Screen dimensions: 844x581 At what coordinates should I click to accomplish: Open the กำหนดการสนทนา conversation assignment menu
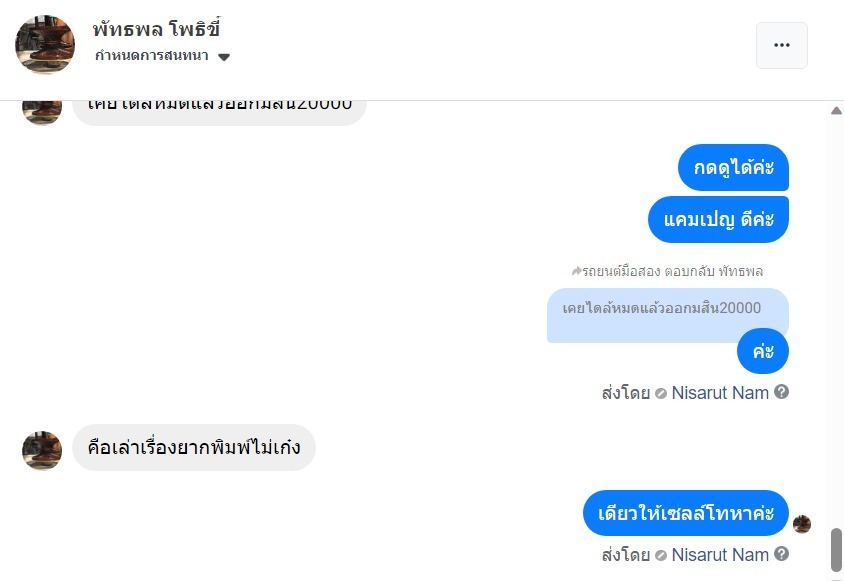(x=152, y=56)
